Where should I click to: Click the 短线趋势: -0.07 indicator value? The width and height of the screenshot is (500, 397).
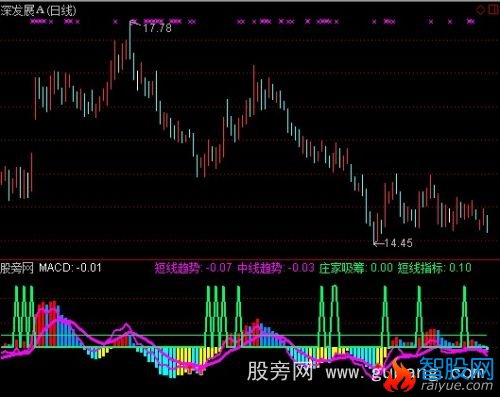click(193, 268)
